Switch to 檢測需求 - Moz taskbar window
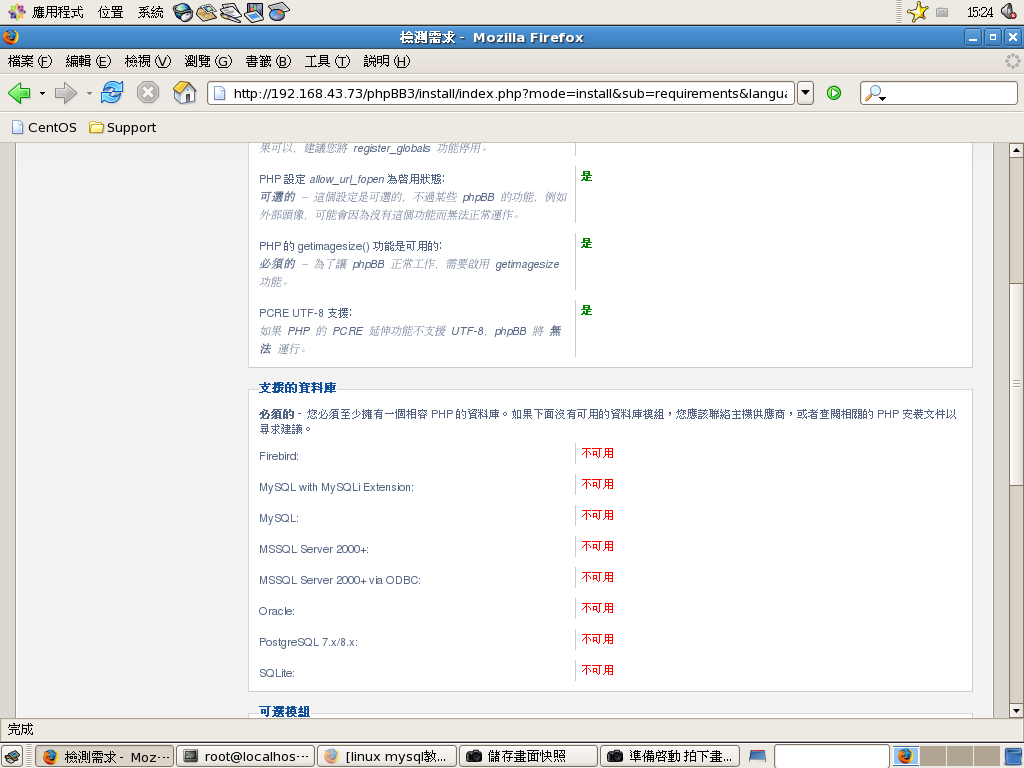This screenshot has height=768, width=1024. (x=104, y=756)
